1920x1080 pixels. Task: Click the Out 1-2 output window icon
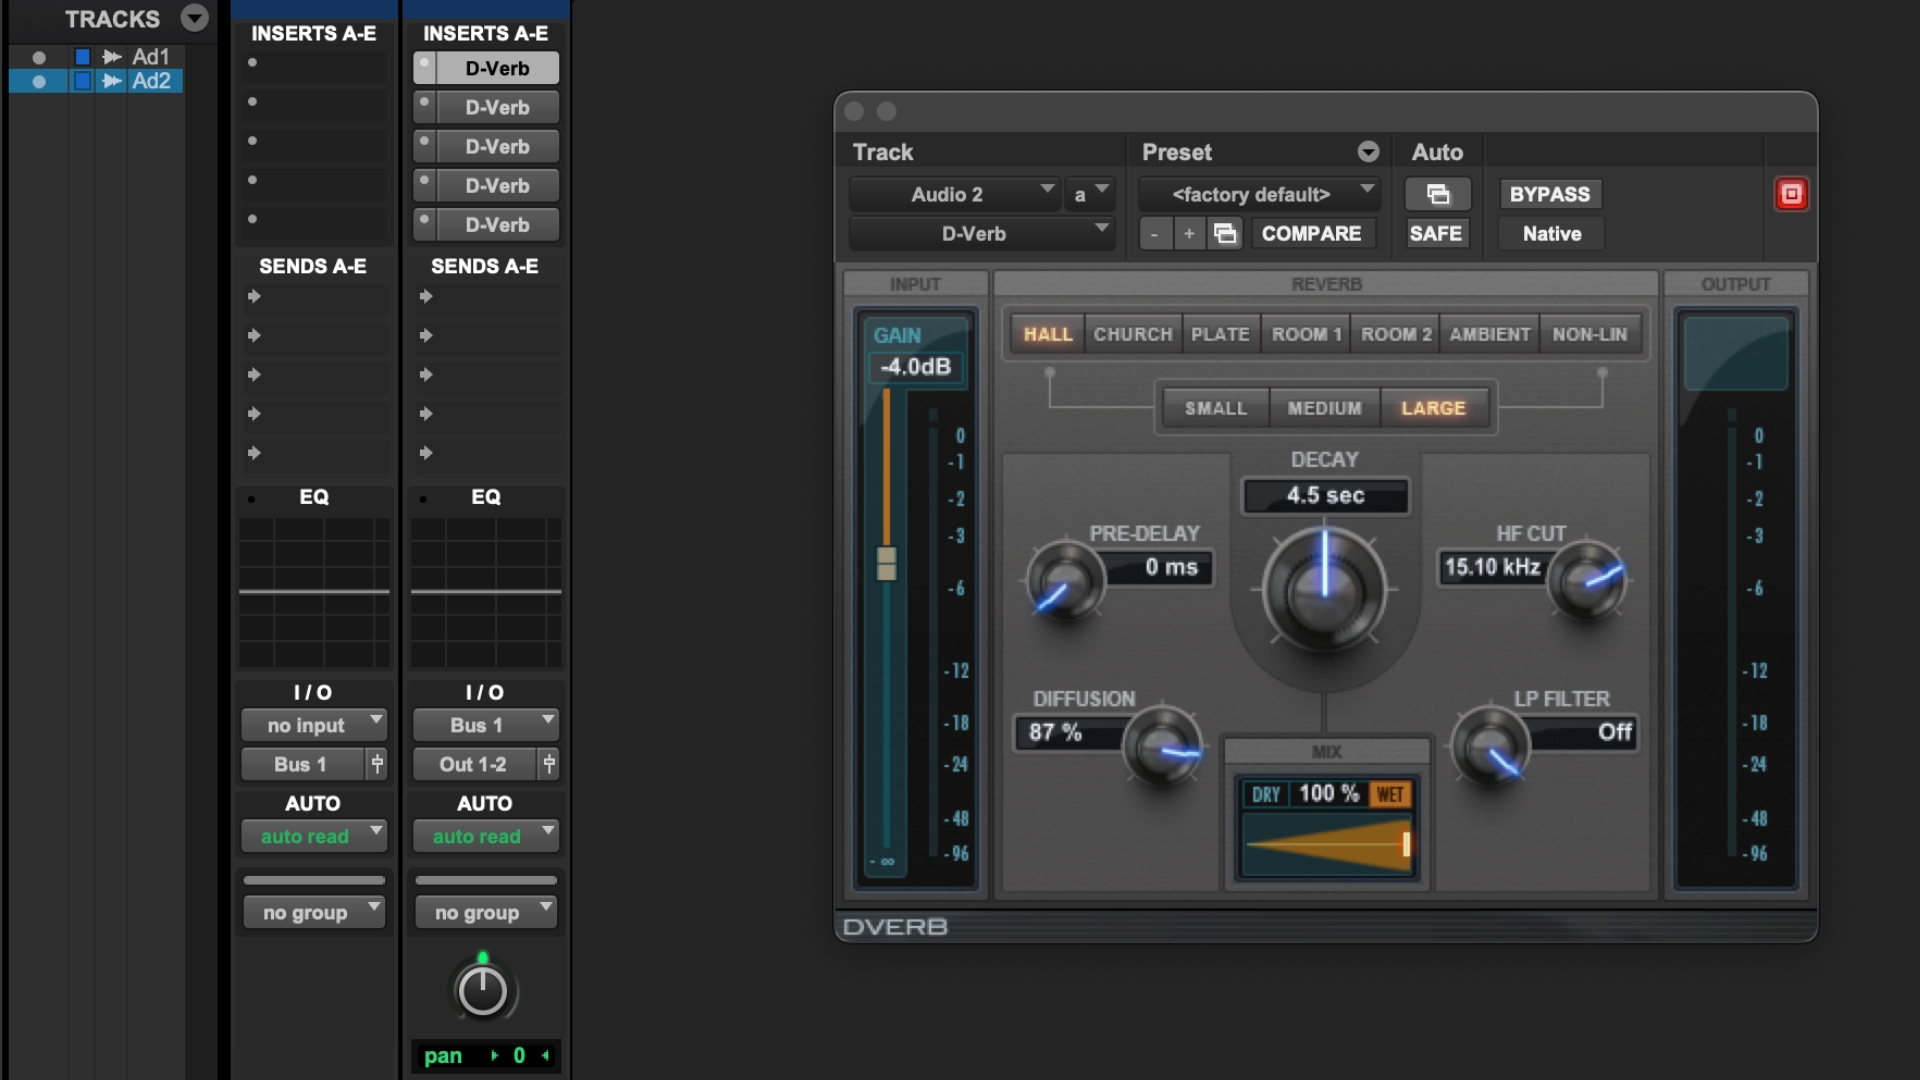click(x=549, y=764)
